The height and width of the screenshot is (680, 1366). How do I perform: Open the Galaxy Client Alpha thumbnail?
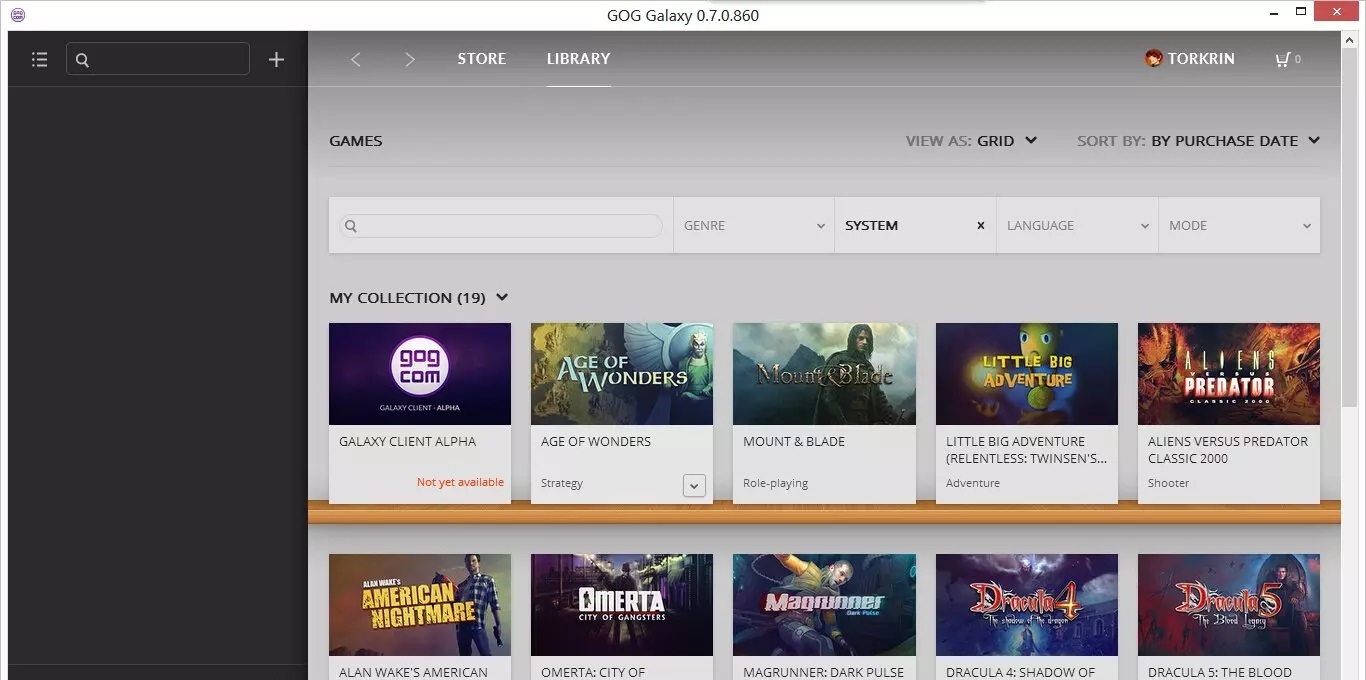click(420, 374)
